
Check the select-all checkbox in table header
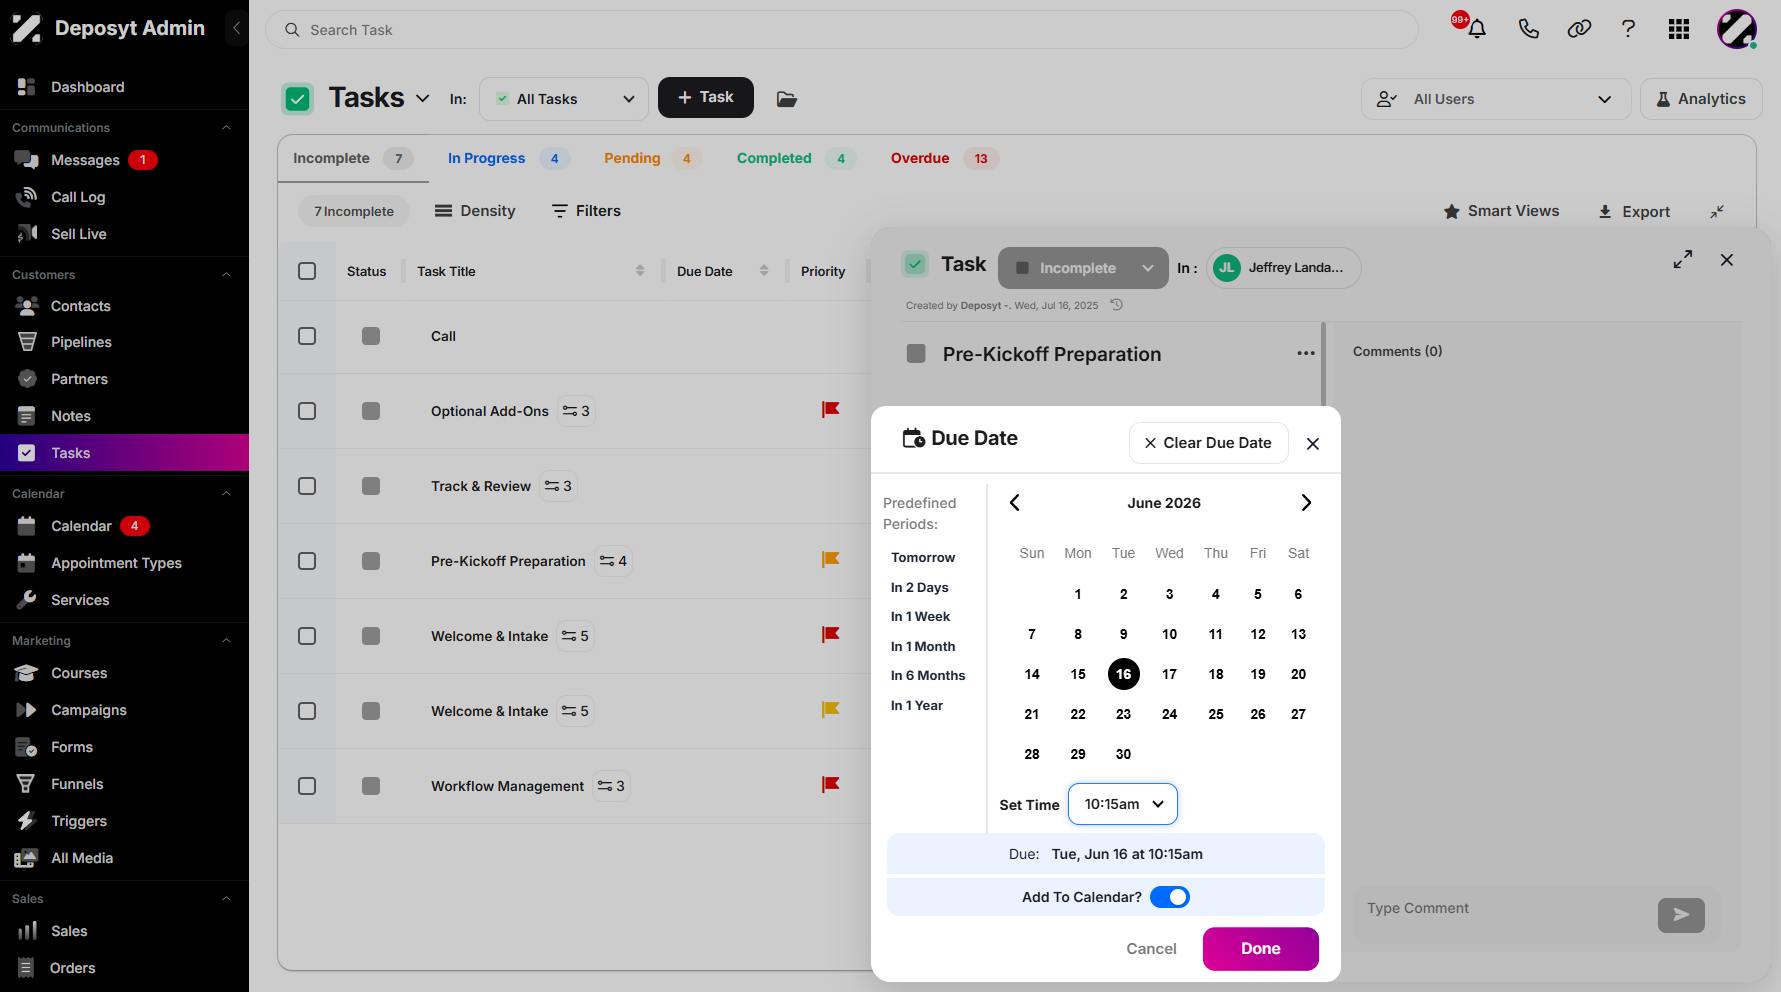tap(307, 271)
